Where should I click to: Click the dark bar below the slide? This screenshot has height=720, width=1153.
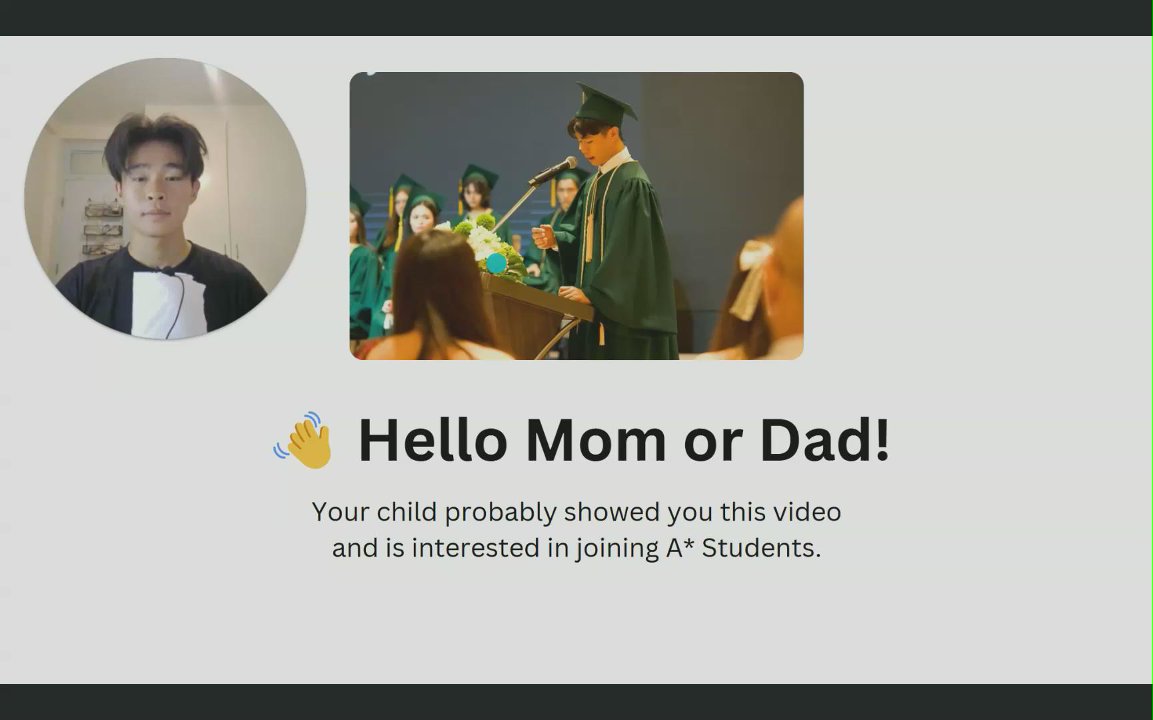click(576, 702)
